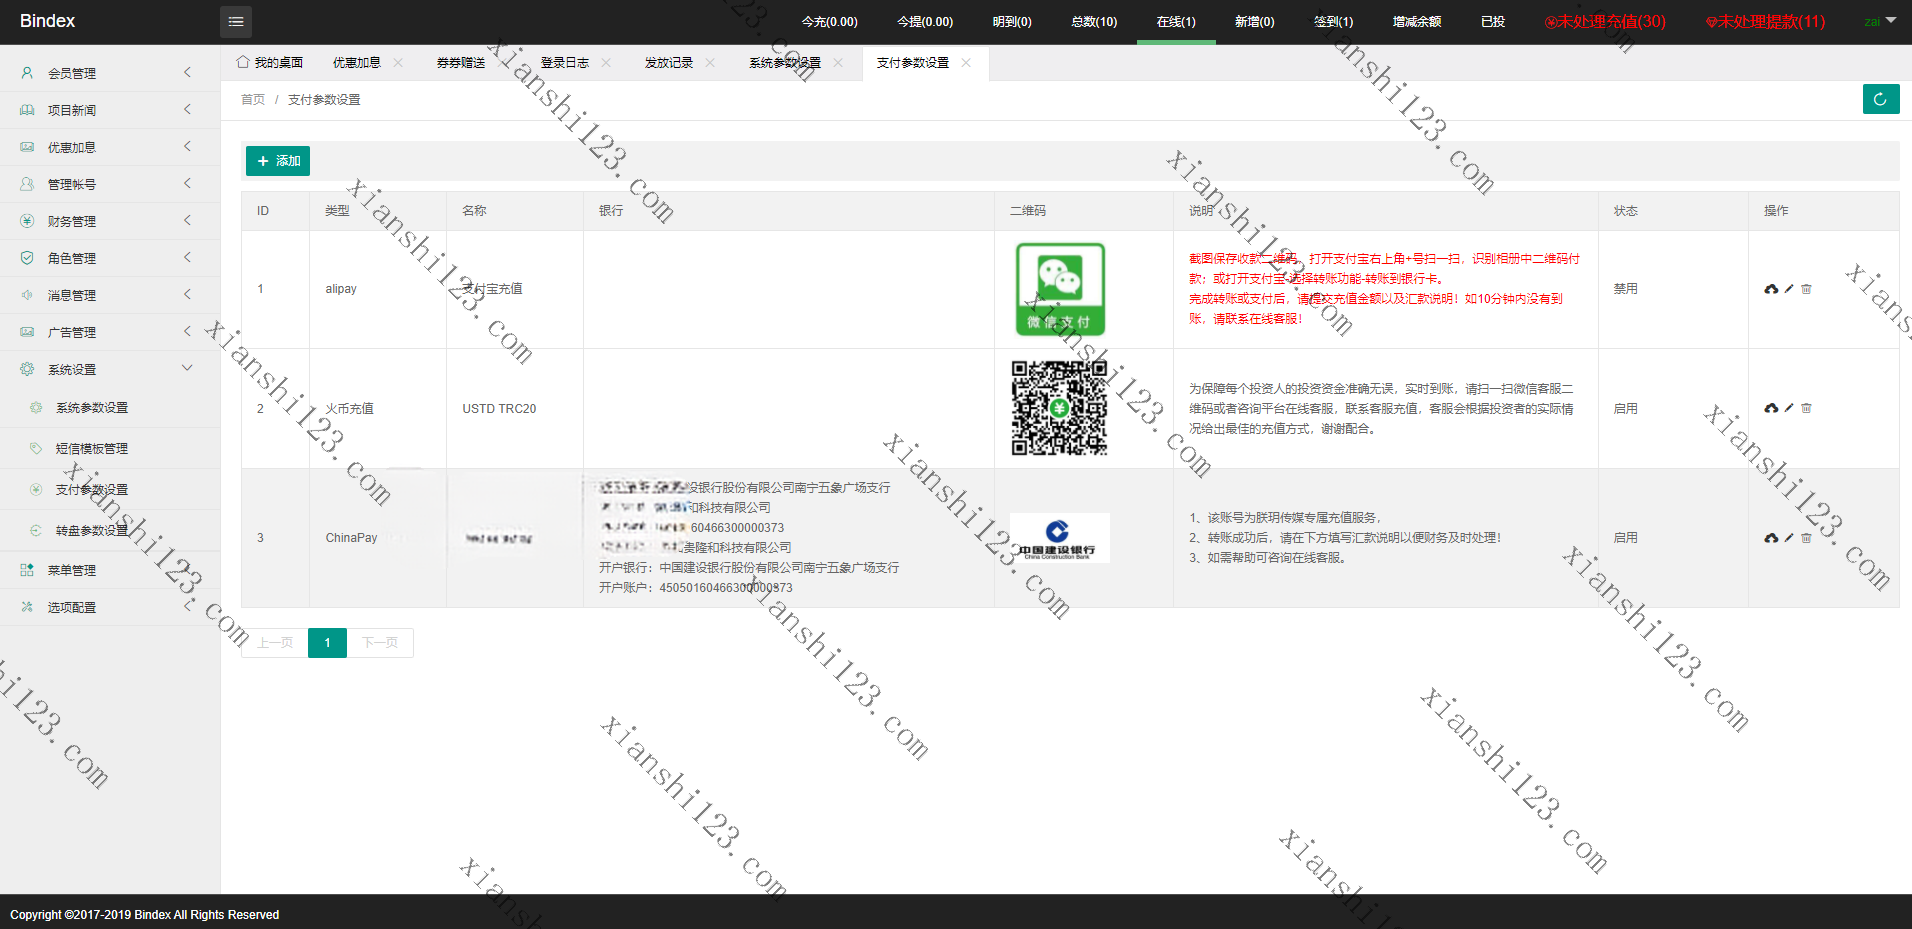Collapse the 系统设置 menu
Screen dimensions: 1912x929
pyautogui.click(x=110, y=369)
